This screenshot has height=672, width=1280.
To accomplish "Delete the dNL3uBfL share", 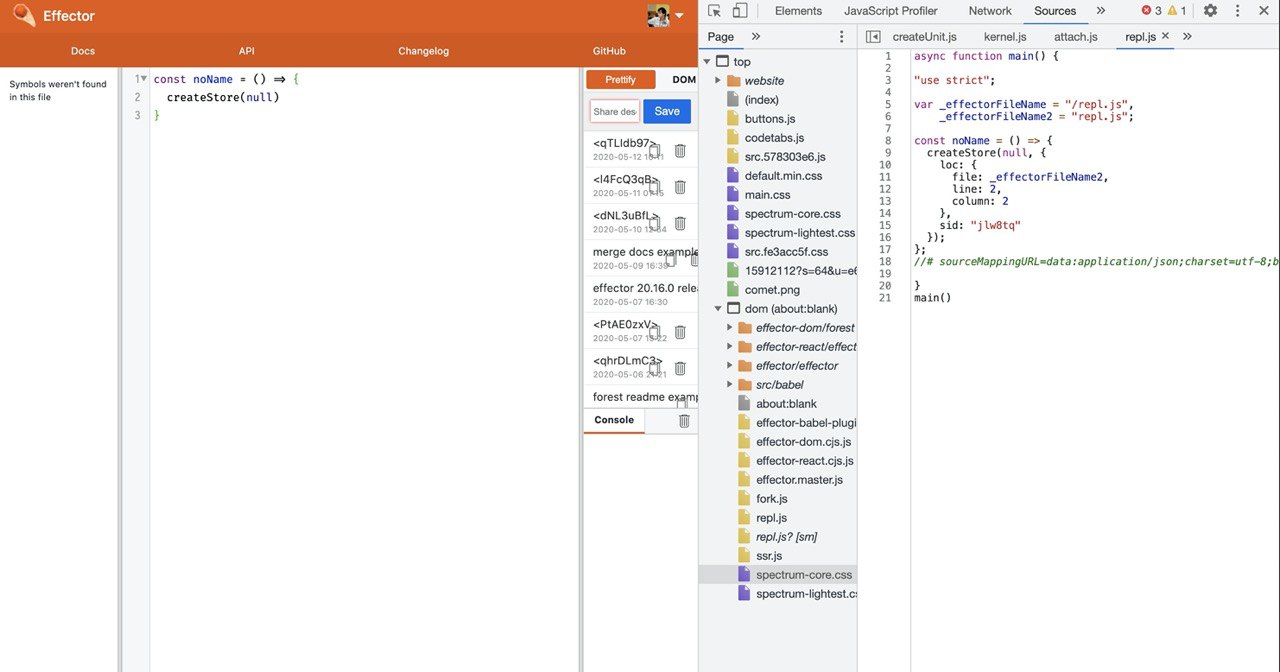I will click(x=680, y=223).
